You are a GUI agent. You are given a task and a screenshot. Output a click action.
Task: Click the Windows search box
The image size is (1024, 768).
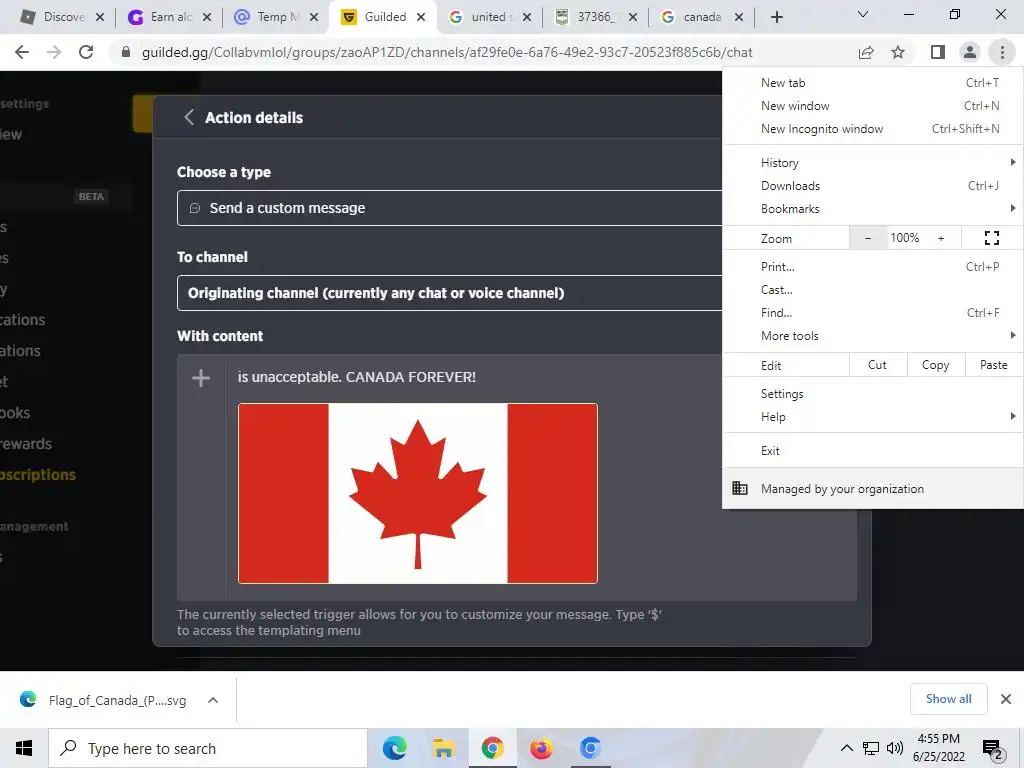pos(208,748)
